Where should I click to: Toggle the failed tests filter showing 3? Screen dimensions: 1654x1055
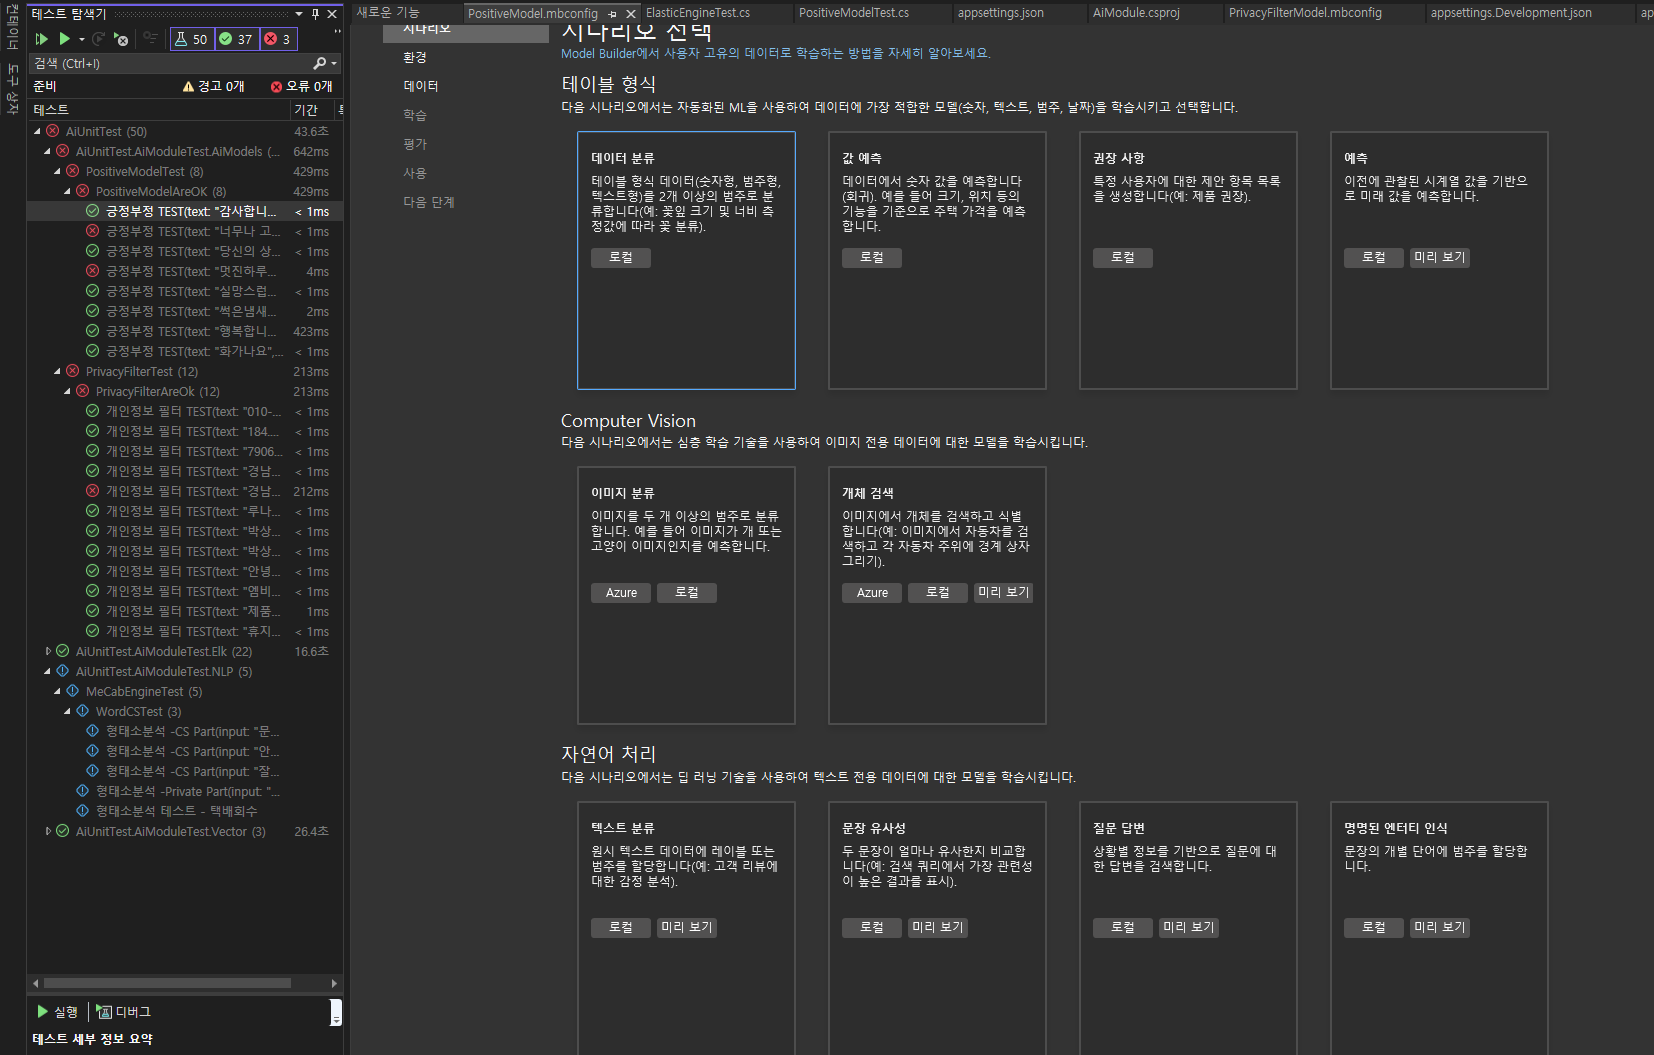pyautogui.click(x=278, y=39)
